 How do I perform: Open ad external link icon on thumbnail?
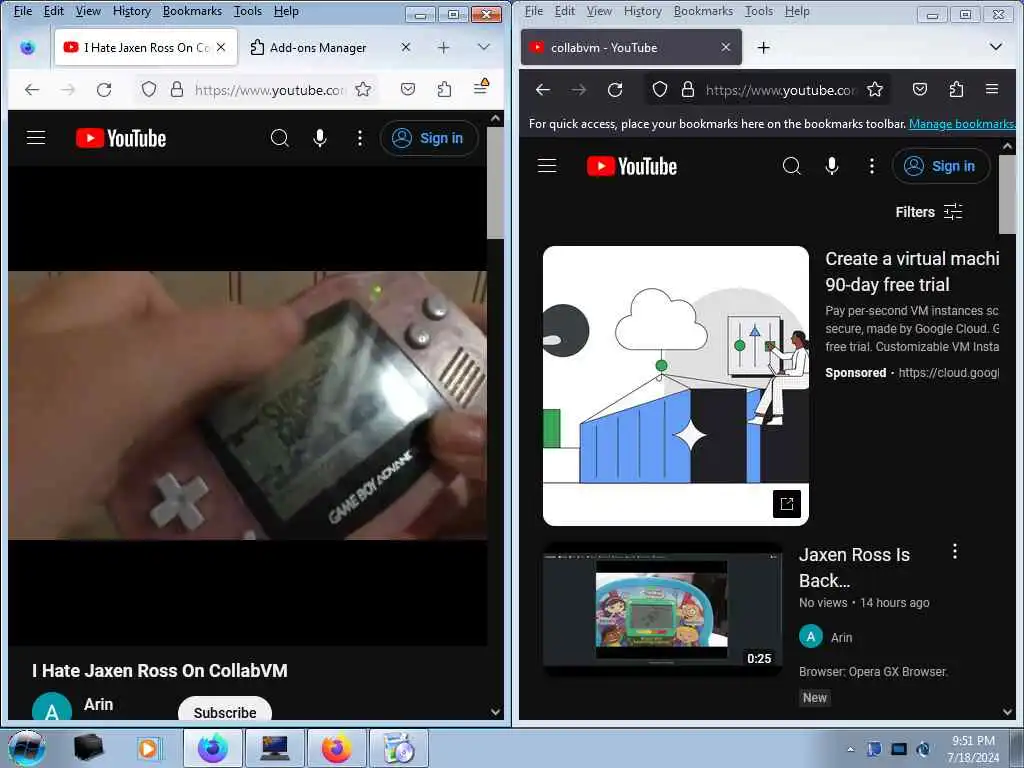[786, 504]
